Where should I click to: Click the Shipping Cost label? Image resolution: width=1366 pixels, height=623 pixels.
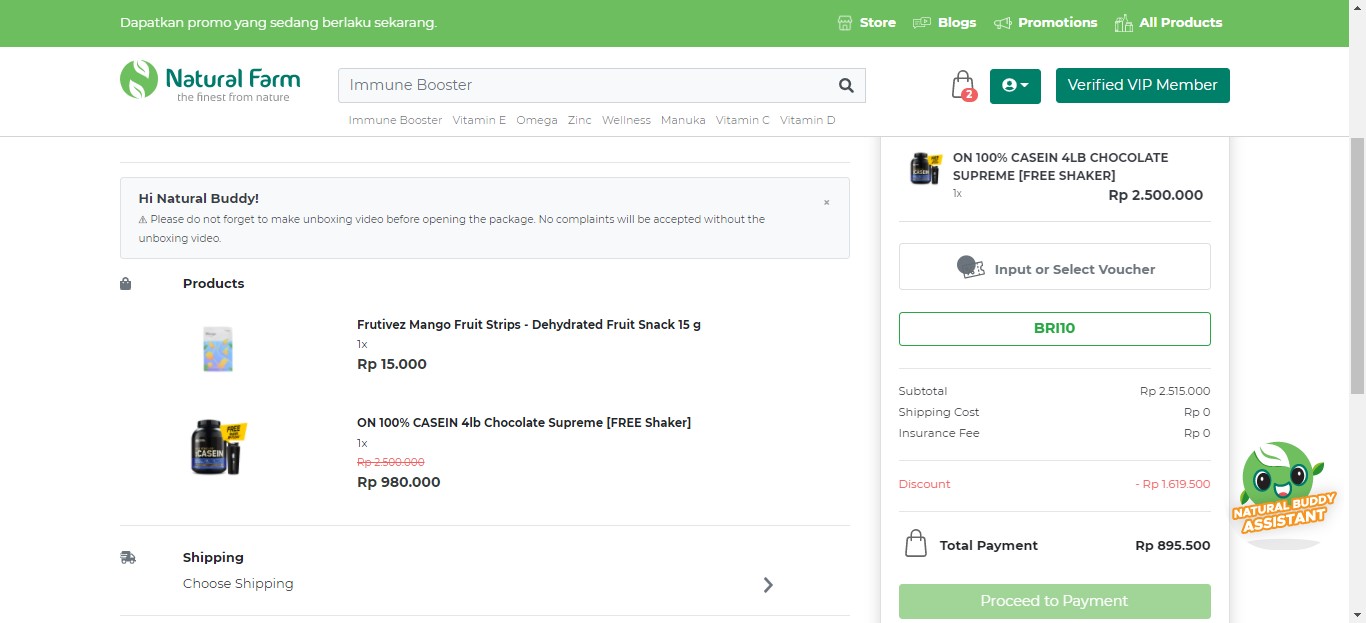(939, 412)
